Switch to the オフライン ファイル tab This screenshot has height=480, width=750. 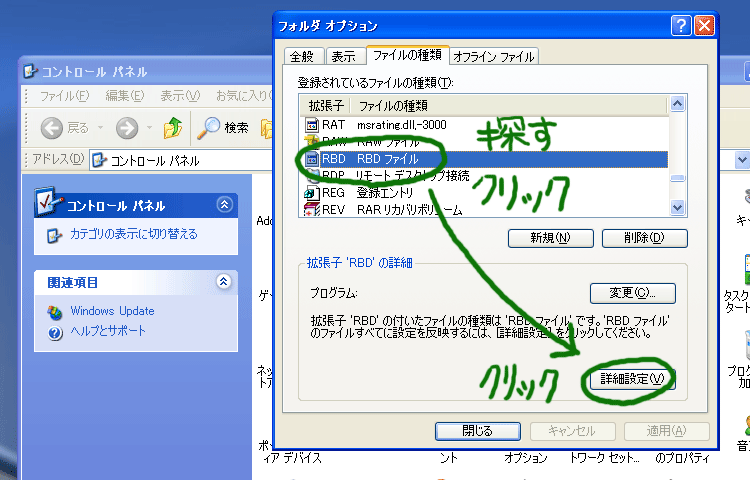pos(494,57)
